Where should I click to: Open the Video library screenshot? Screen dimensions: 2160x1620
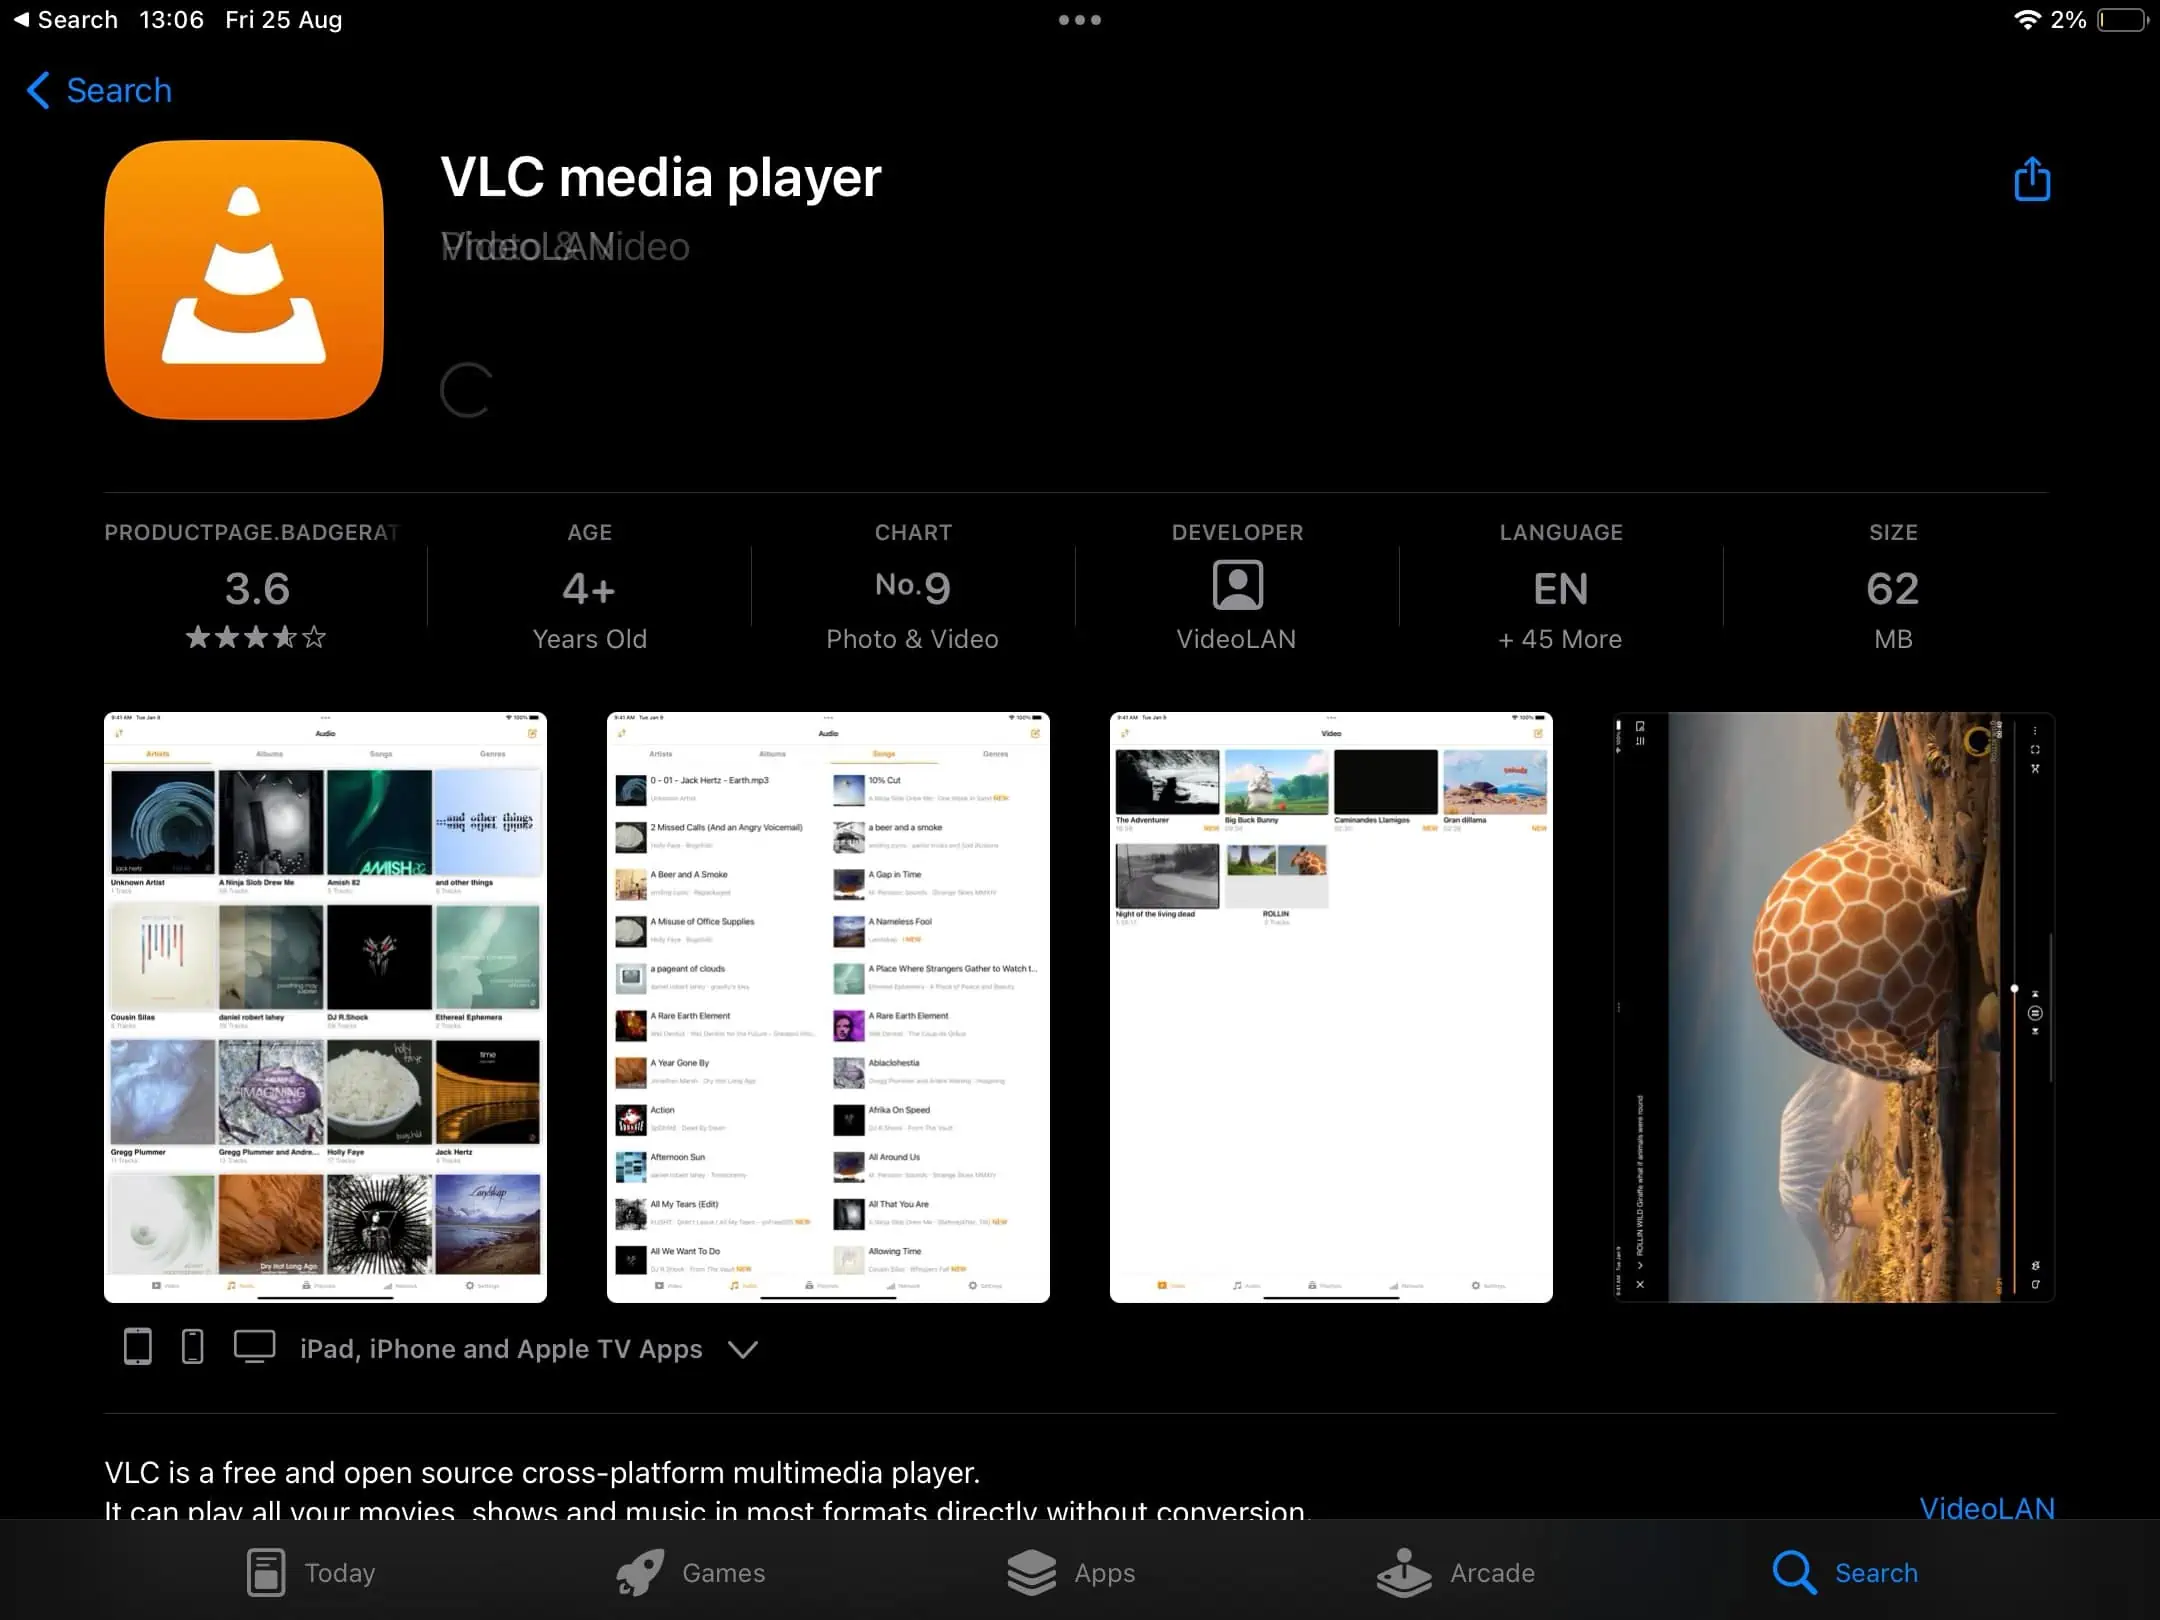(1331, 1007)
